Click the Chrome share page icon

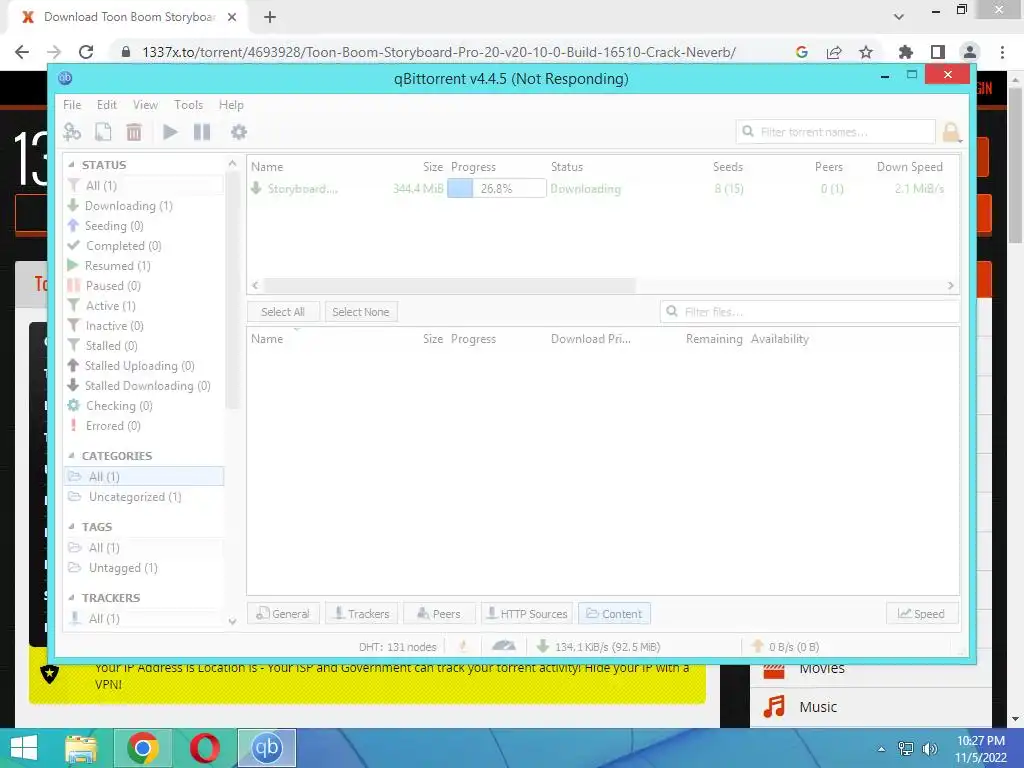pos(834,52)
